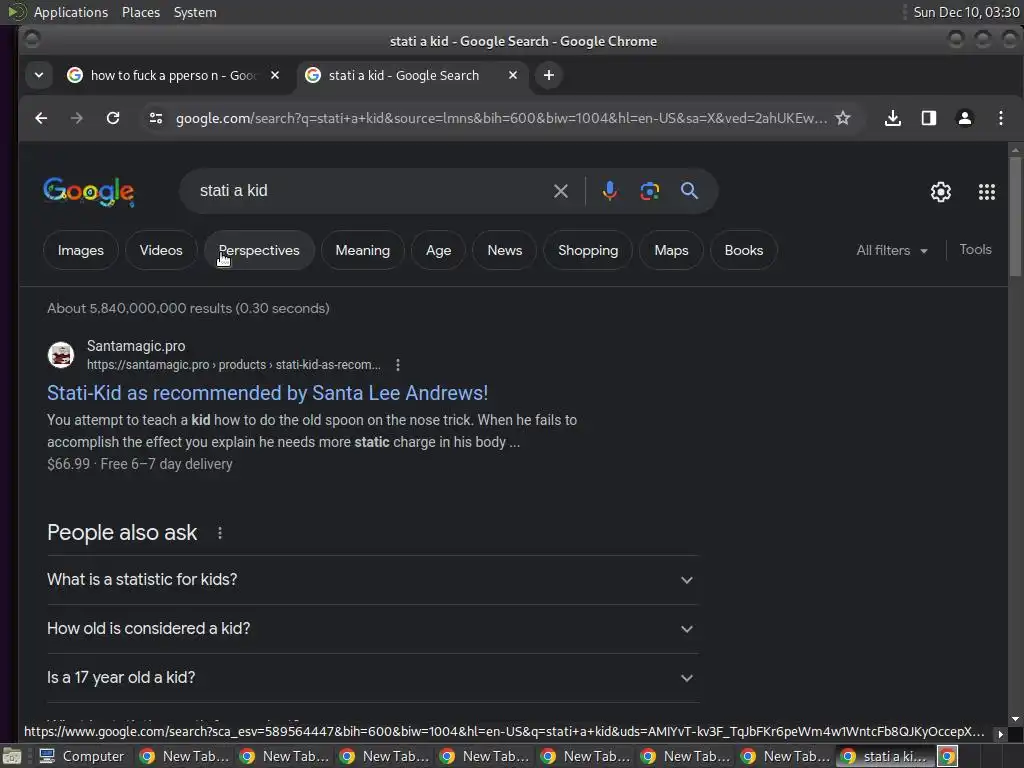Image resolution: width=1024 pixels, height=768 pixels.
Task: Click the Santamagic.pro site name
Action: pyautogui.click(x=136, y=346)
